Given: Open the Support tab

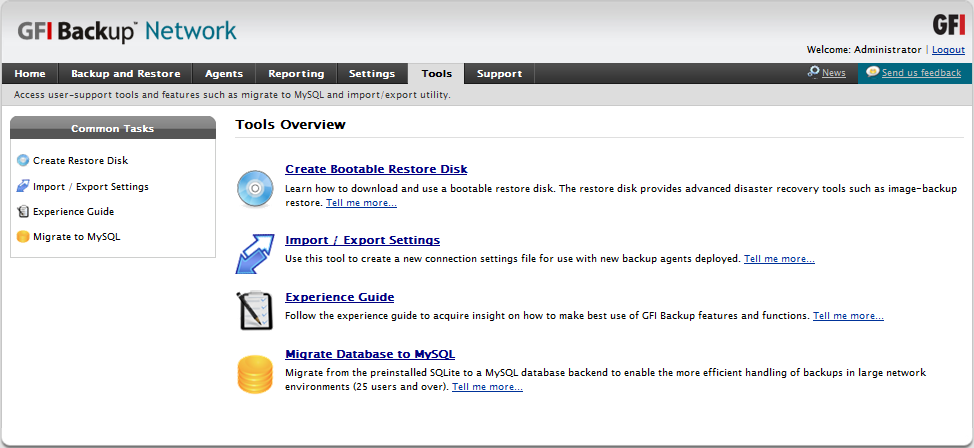Looking at the screenshot, I should pyautogui.click(x=499, y=73).
